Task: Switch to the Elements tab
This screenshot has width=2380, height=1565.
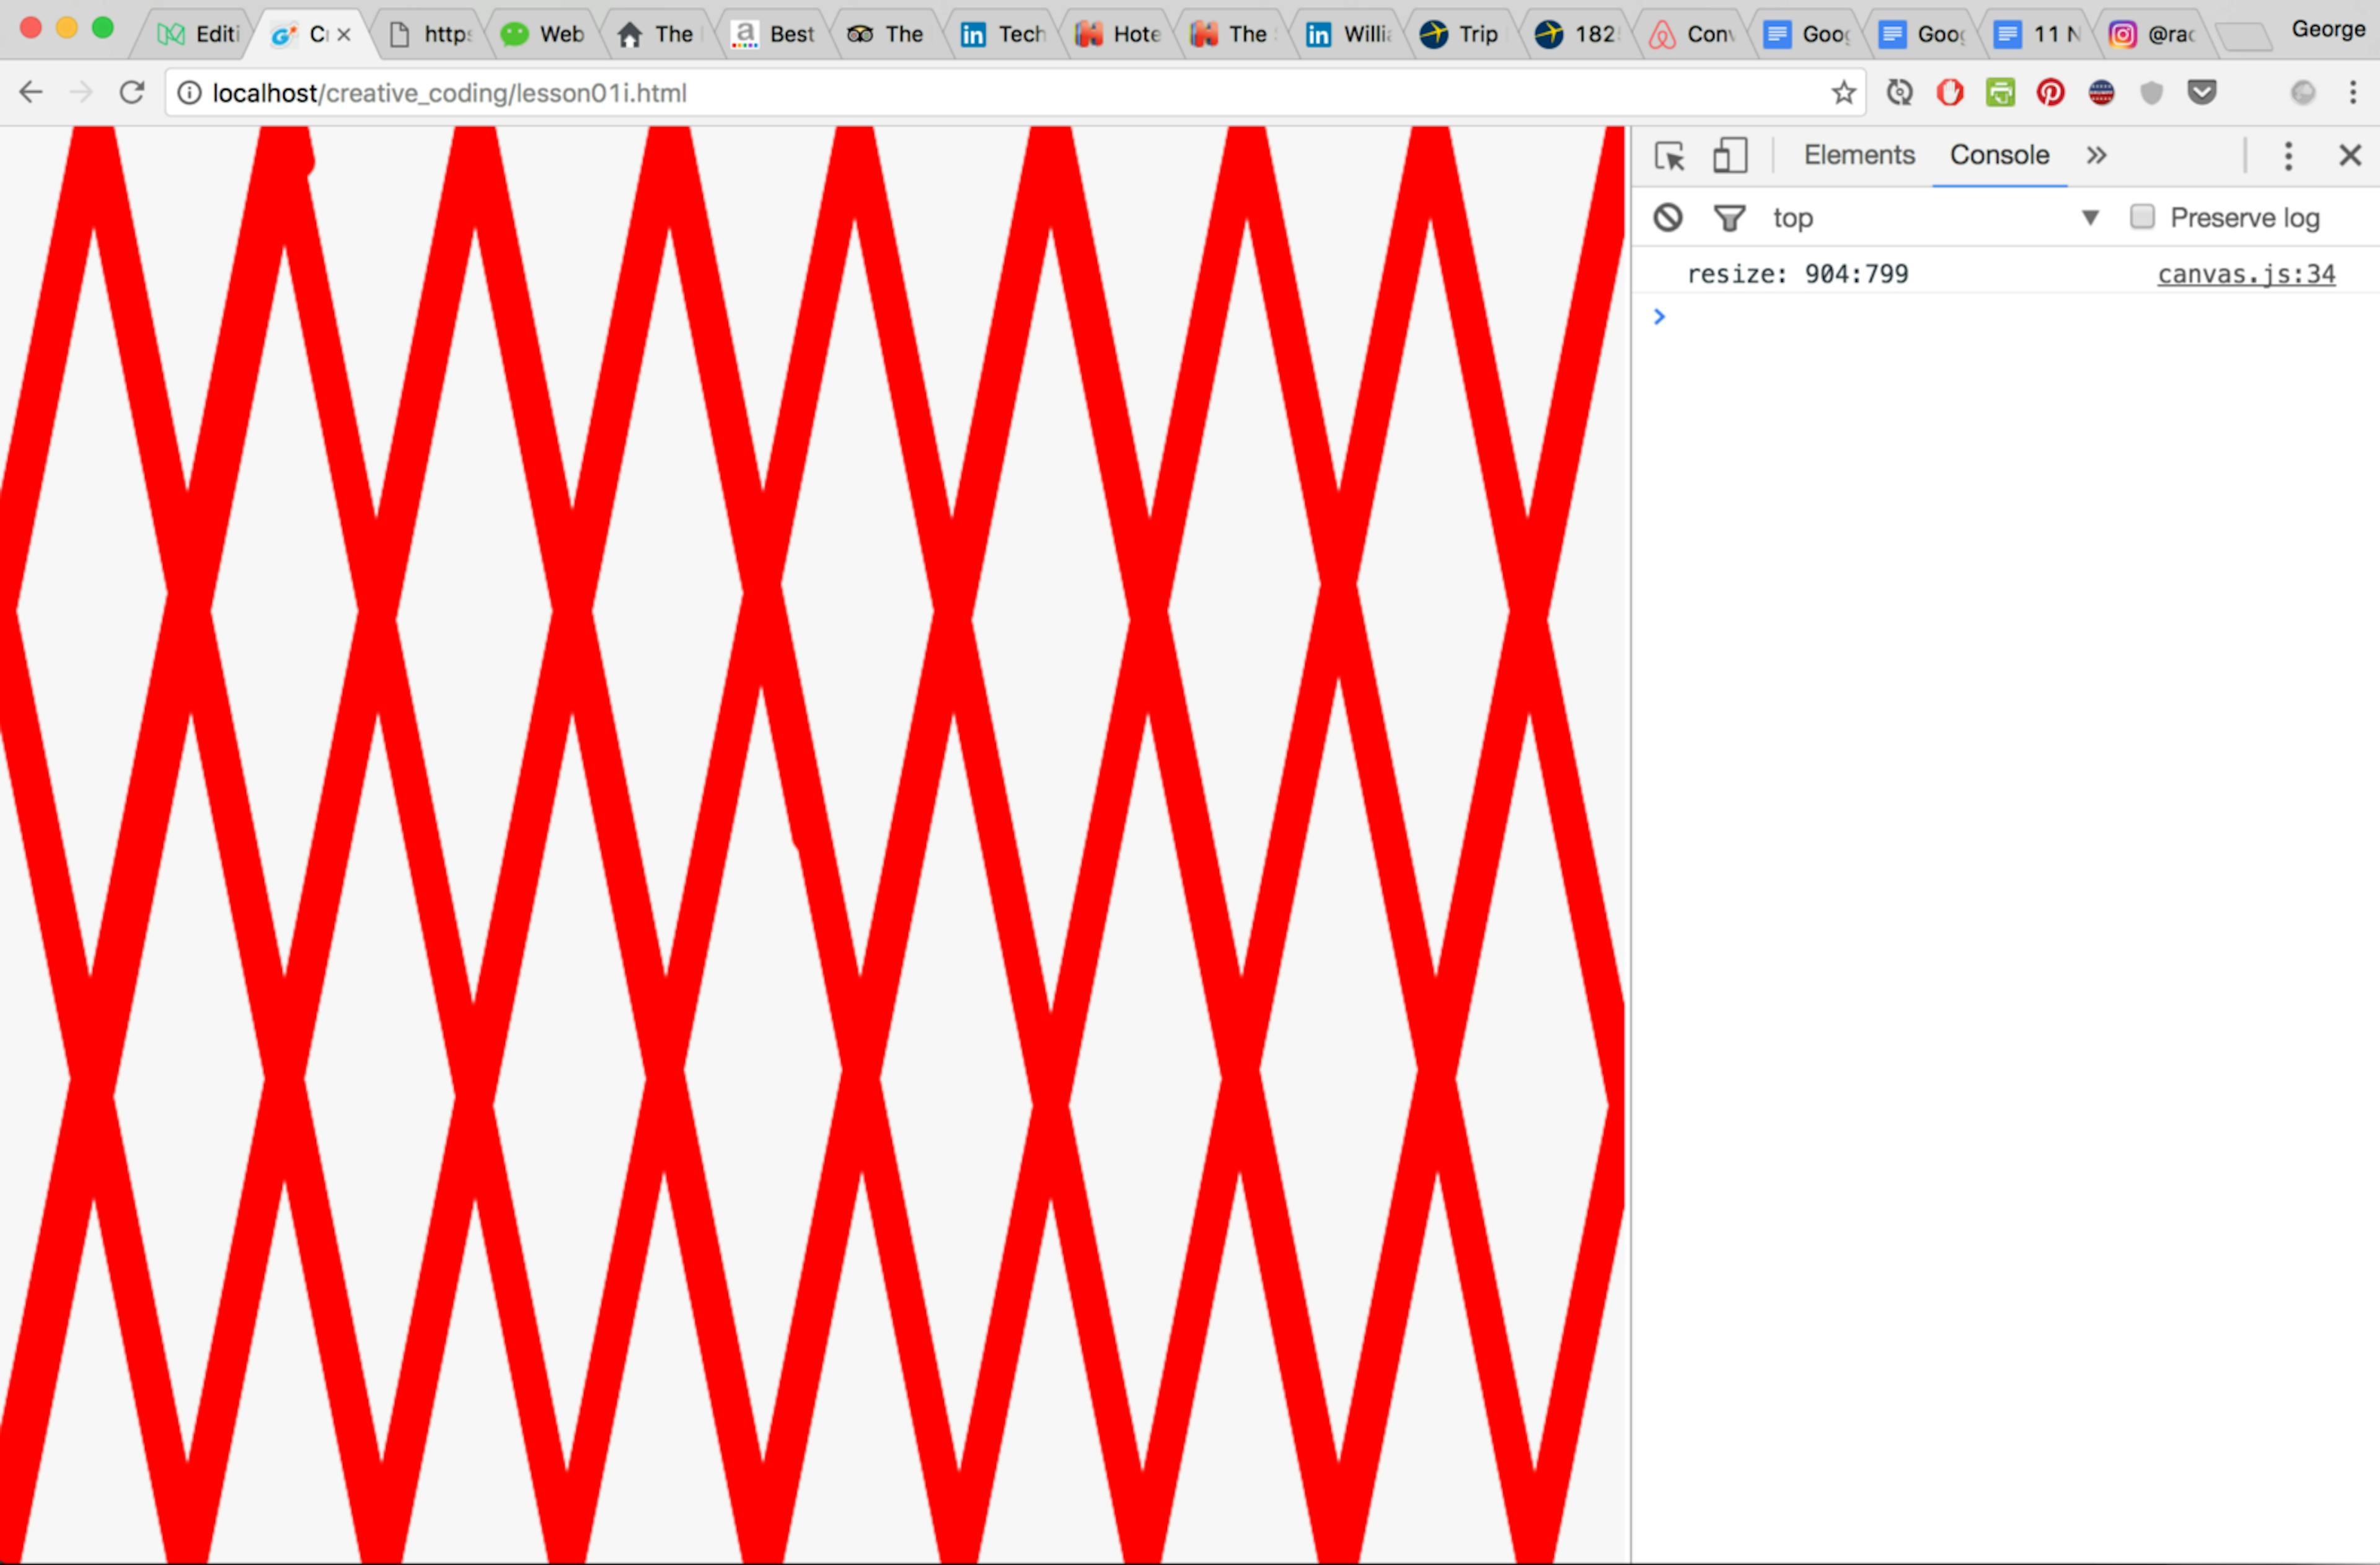Action: 1858,156
